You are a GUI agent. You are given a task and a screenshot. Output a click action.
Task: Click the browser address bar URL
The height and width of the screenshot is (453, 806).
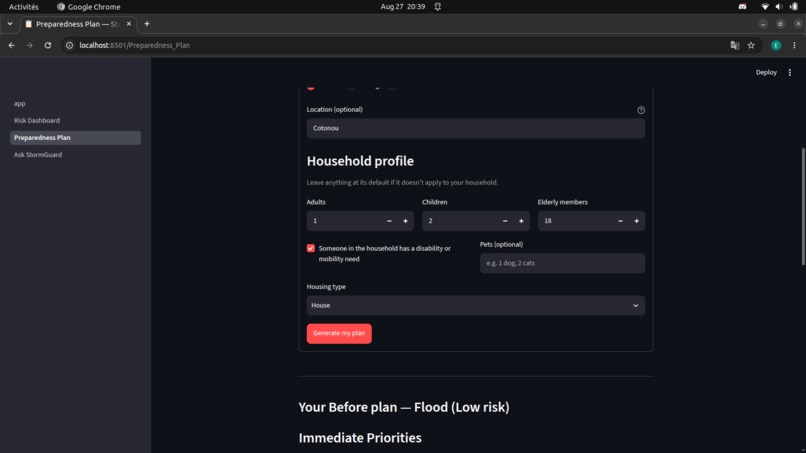coord(135,45)
